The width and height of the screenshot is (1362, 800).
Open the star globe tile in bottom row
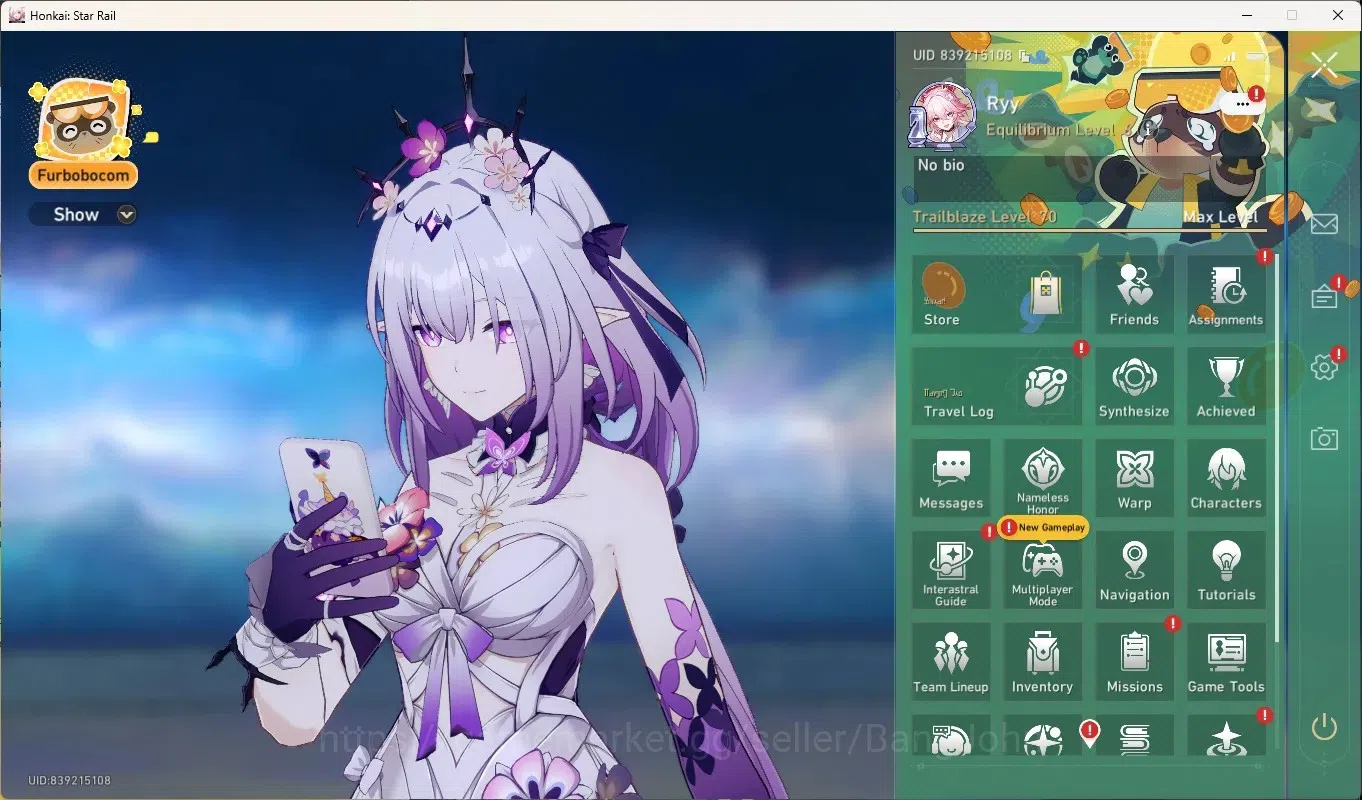pos(1042,737)
